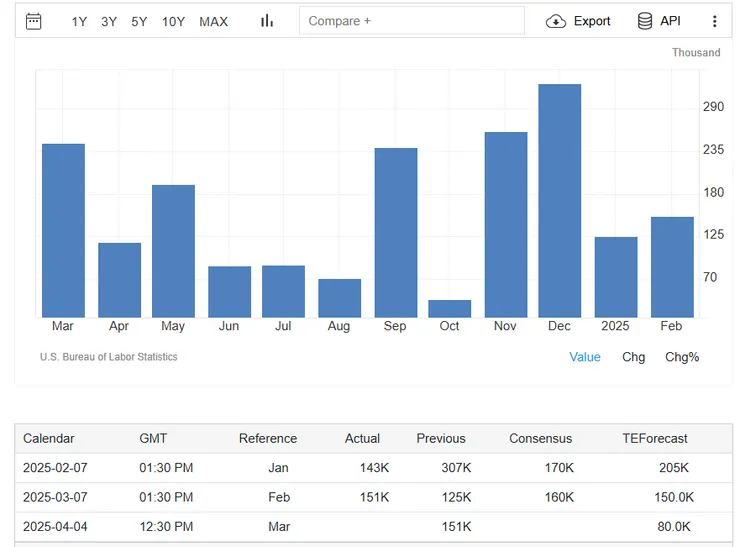This screenshot has height=547, width=740.
Task: Select the 3Y time range
Action: [x=109, y=21]
